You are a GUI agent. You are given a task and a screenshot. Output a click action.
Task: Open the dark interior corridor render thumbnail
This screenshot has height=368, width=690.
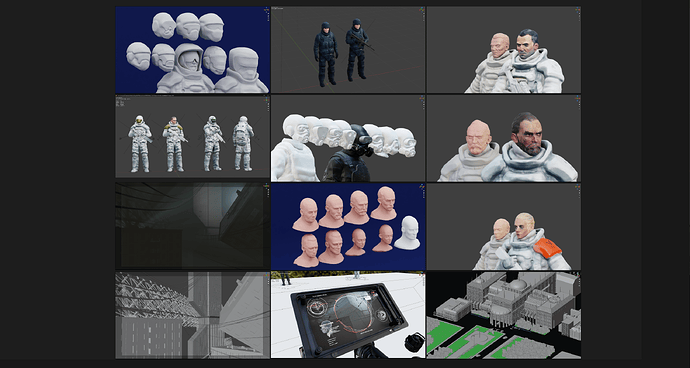[193, 226]
